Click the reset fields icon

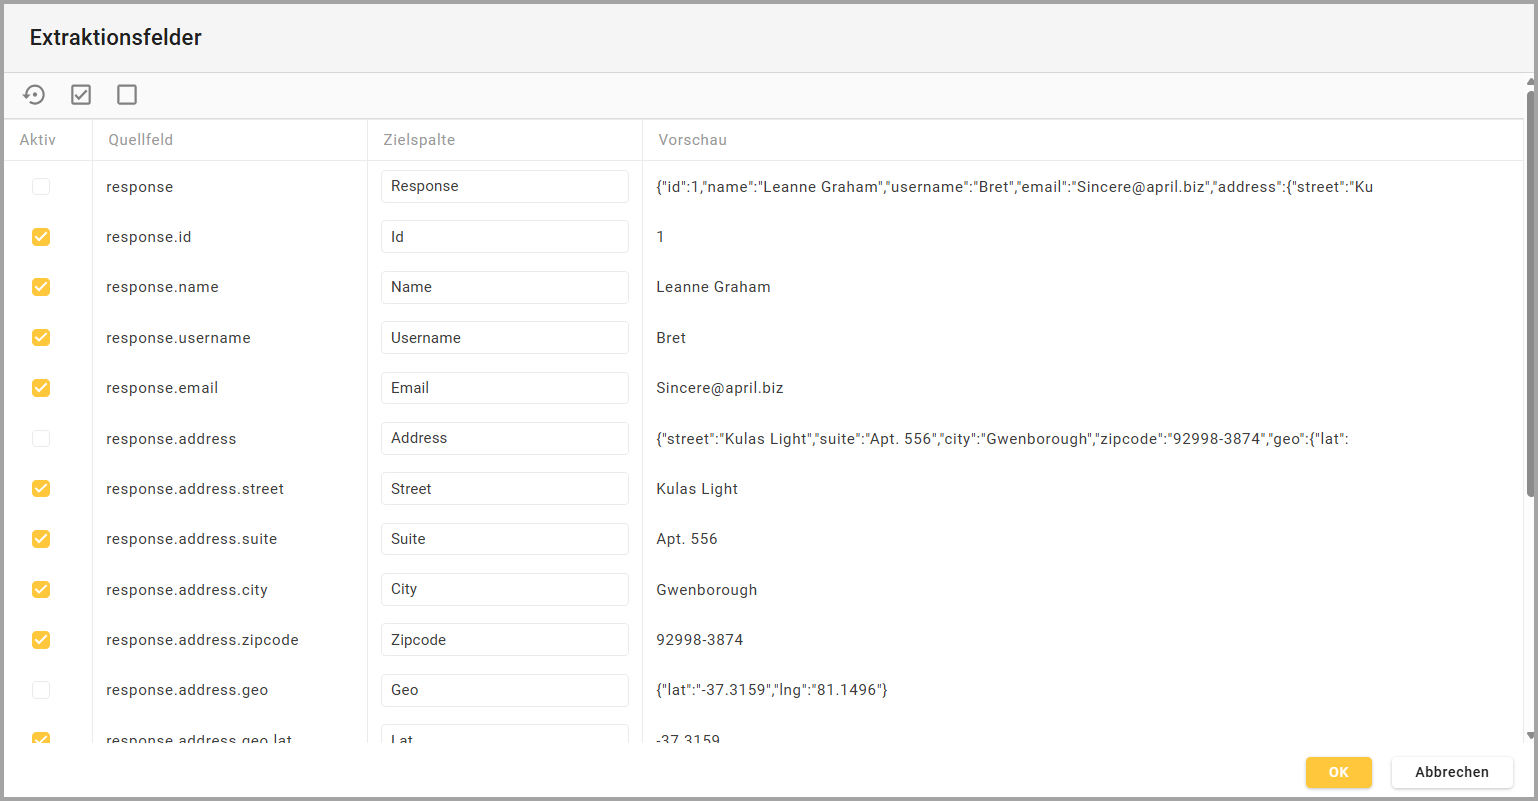(x=34, y=95)
